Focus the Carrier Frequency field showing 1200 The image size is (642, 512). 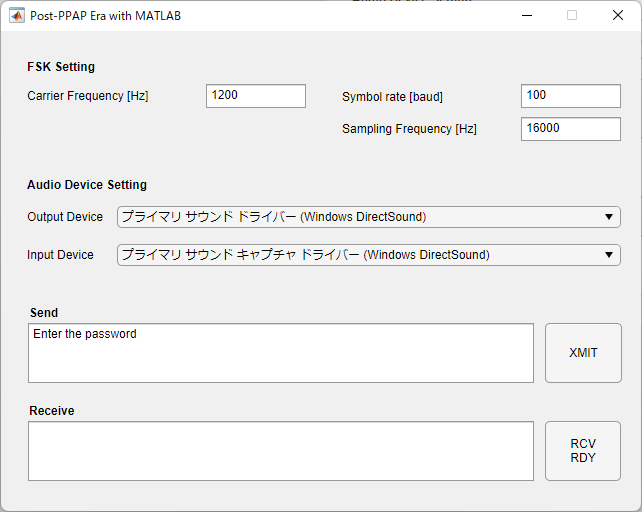(256, 96)
